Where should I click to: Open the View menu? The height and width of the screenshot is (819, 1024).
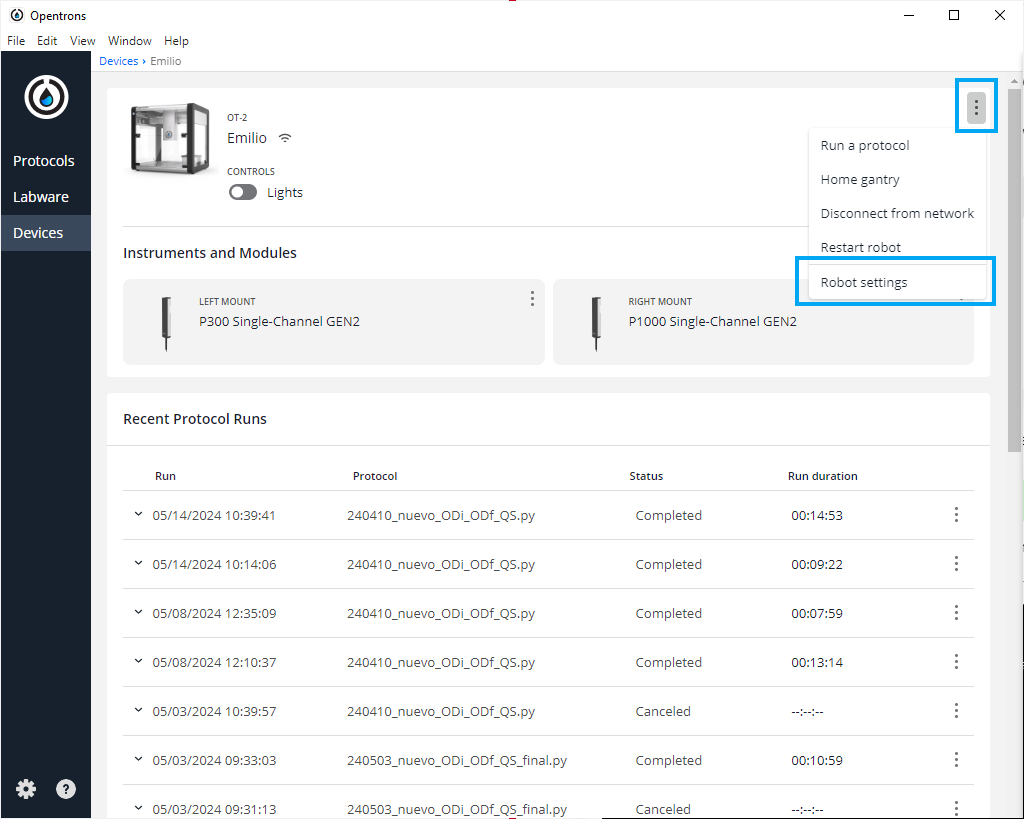(x=82, y=40)
